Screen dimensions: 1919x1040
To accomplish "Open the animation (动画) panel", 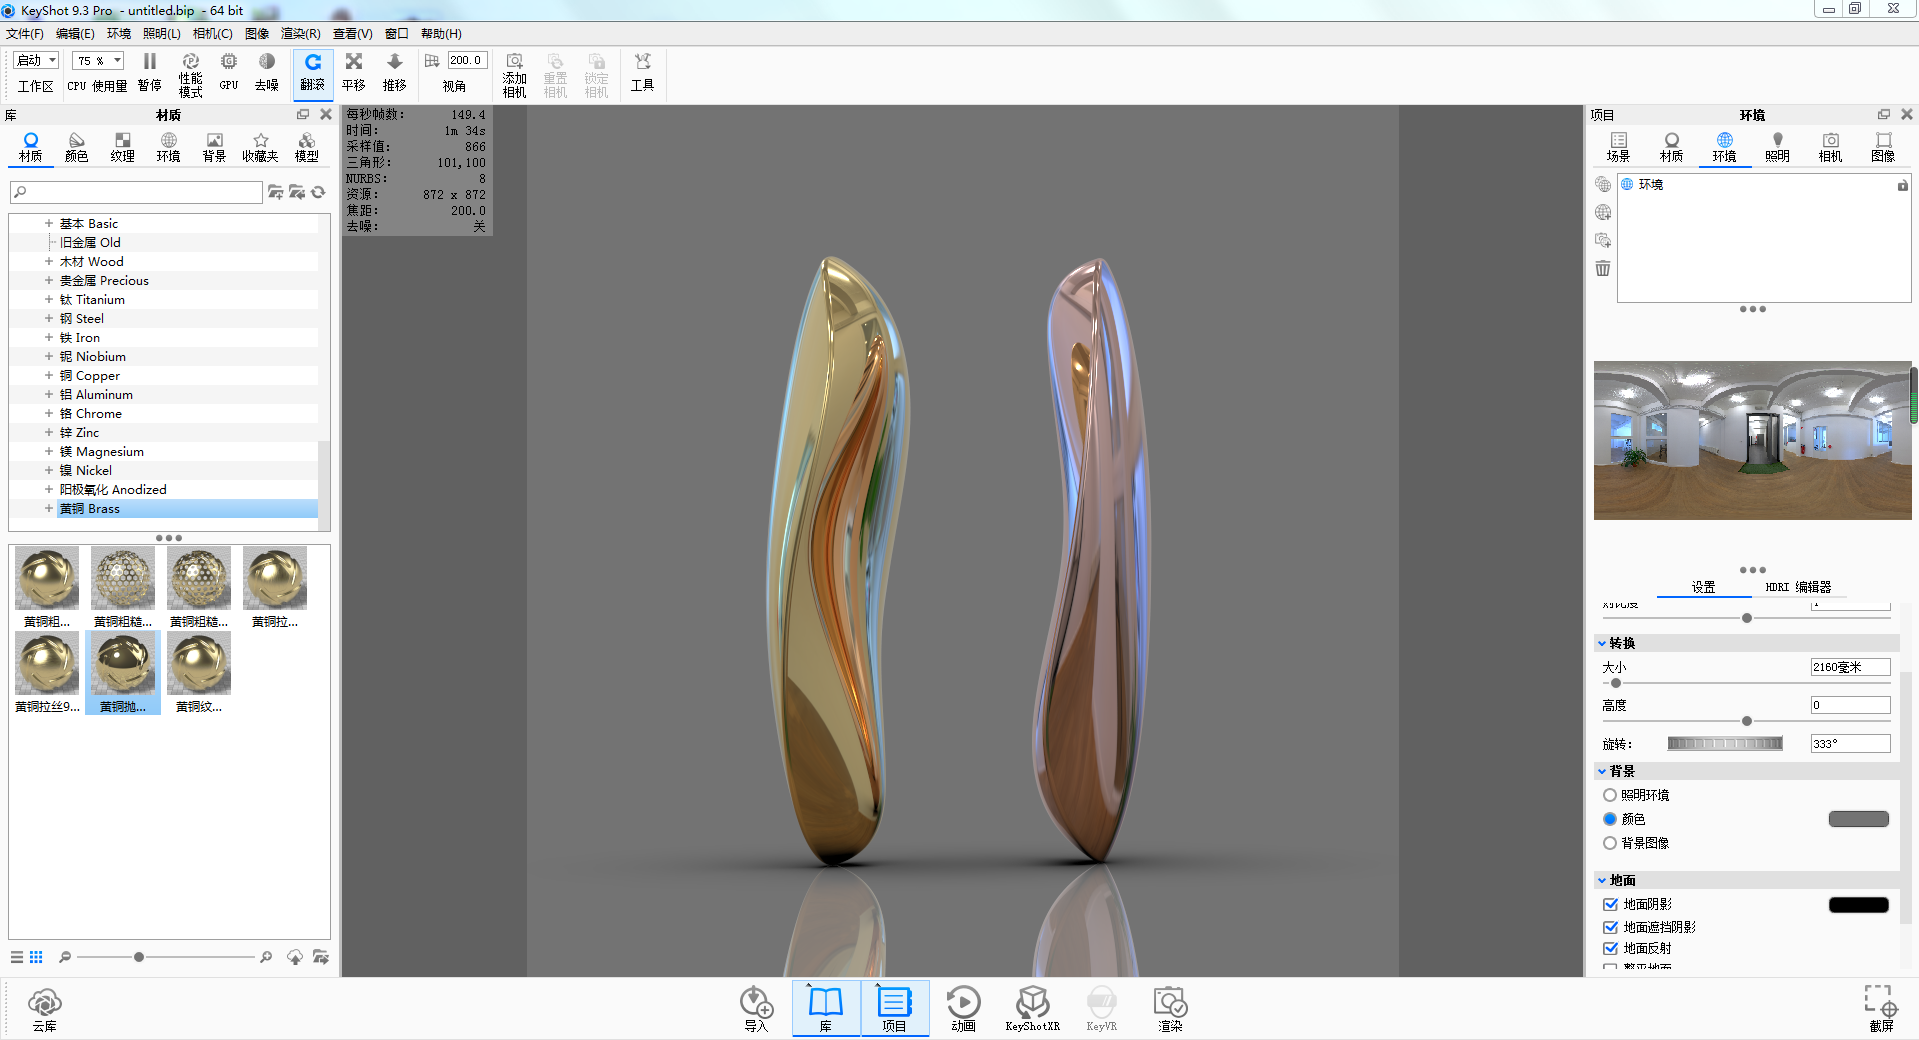I will [x=963, y=1009].
